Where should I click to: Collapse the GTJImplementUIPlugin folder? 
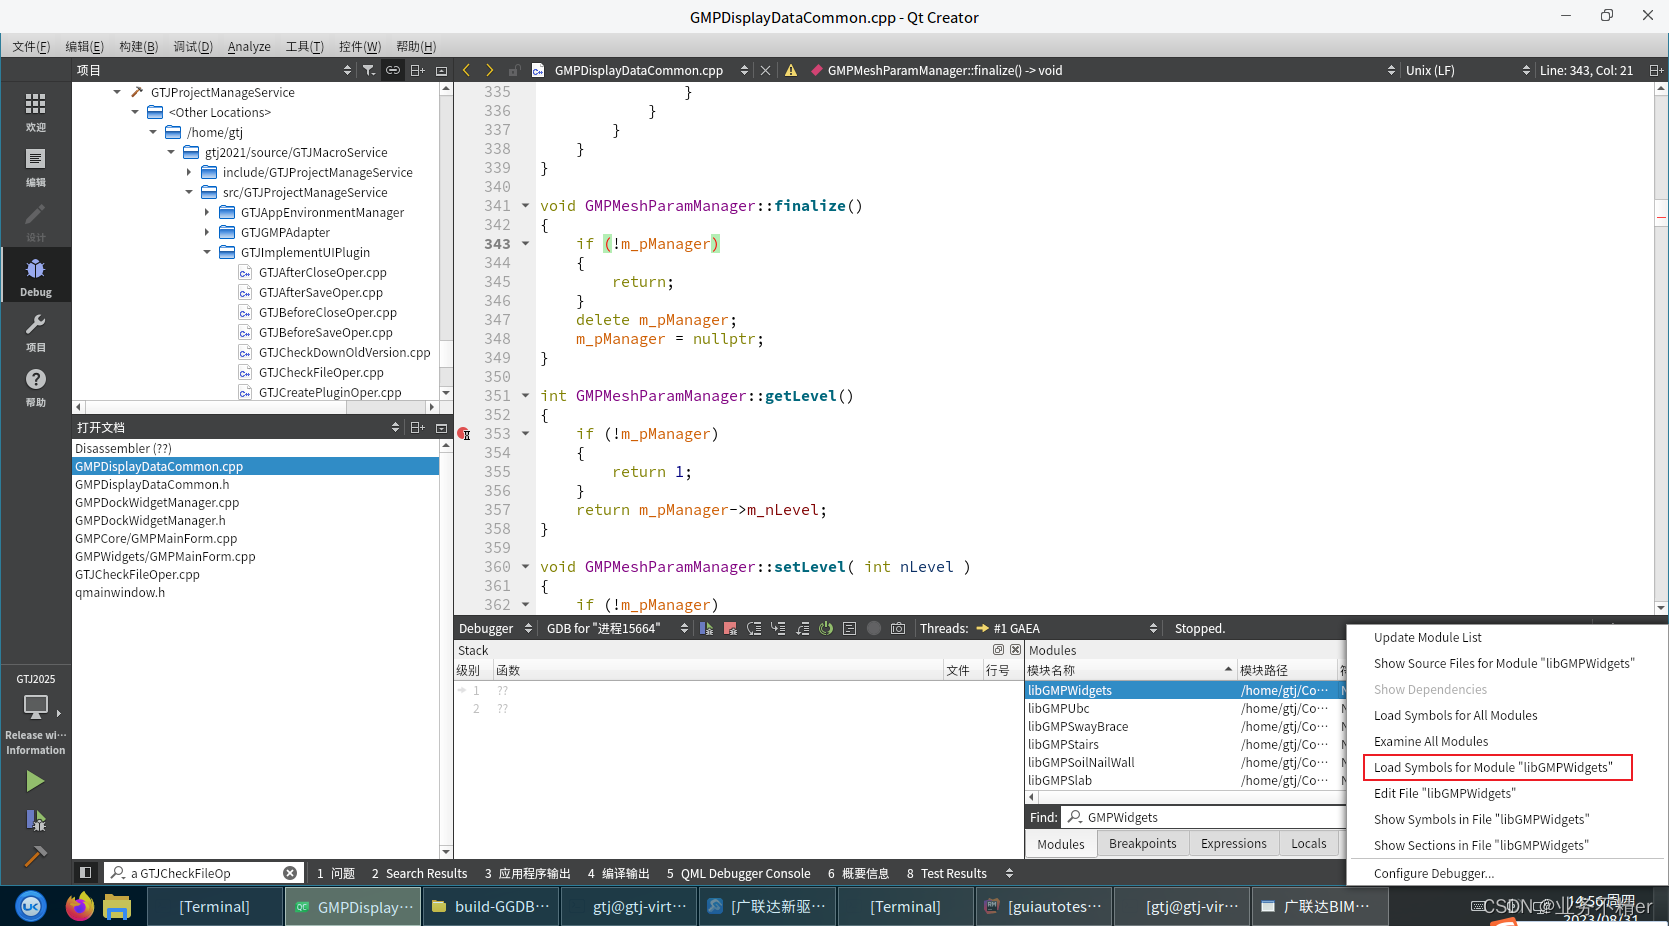tap(207, 252)
